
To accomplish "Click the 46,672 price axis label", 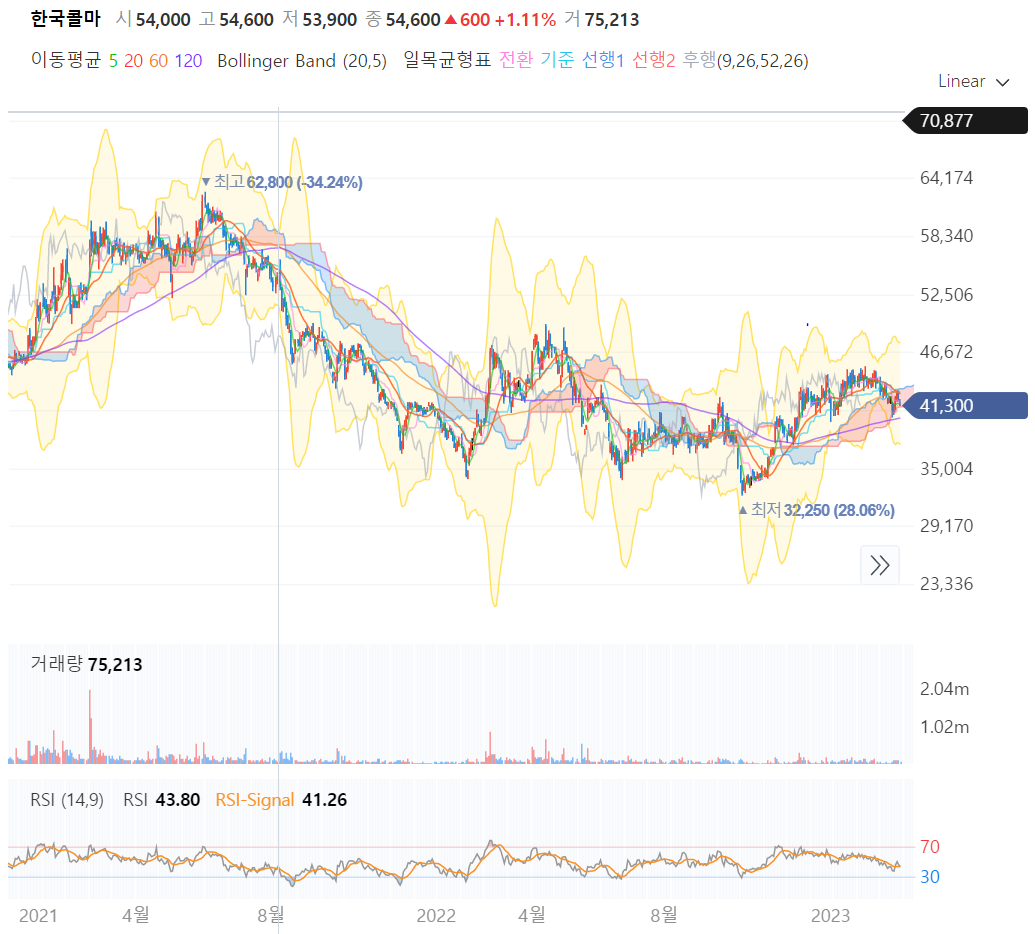I will coord(947,352).
